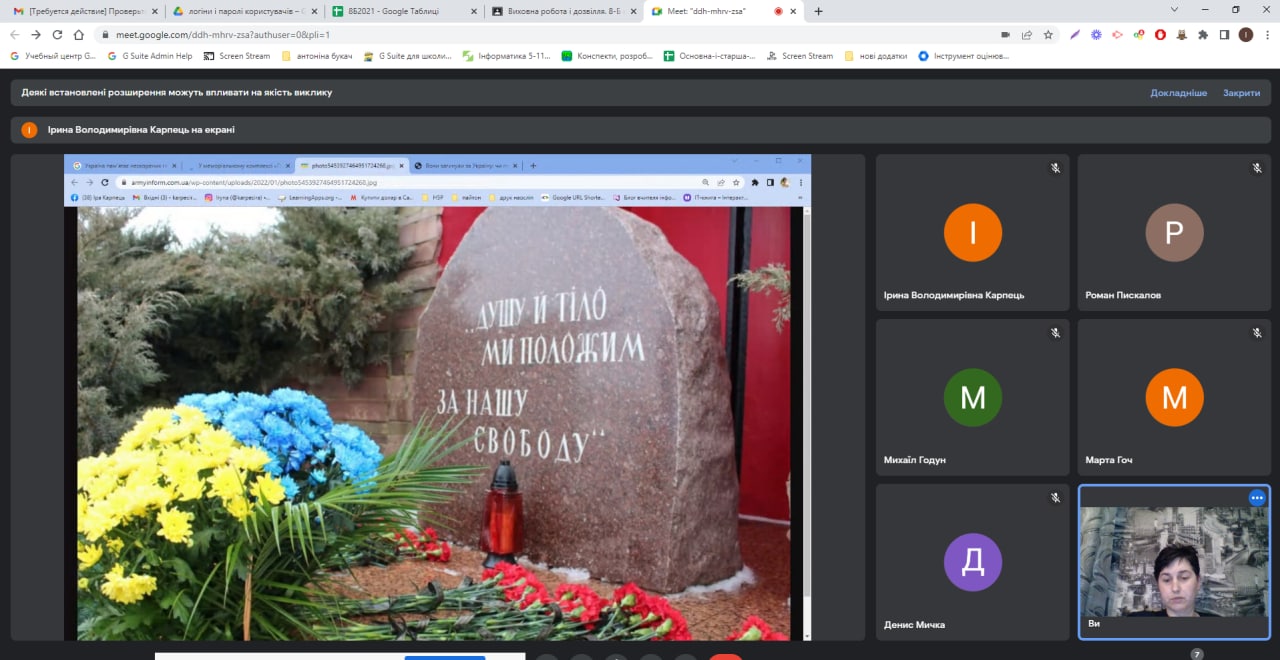Go to the browser home page
The image size is (1280, 660).
[79, 34]
